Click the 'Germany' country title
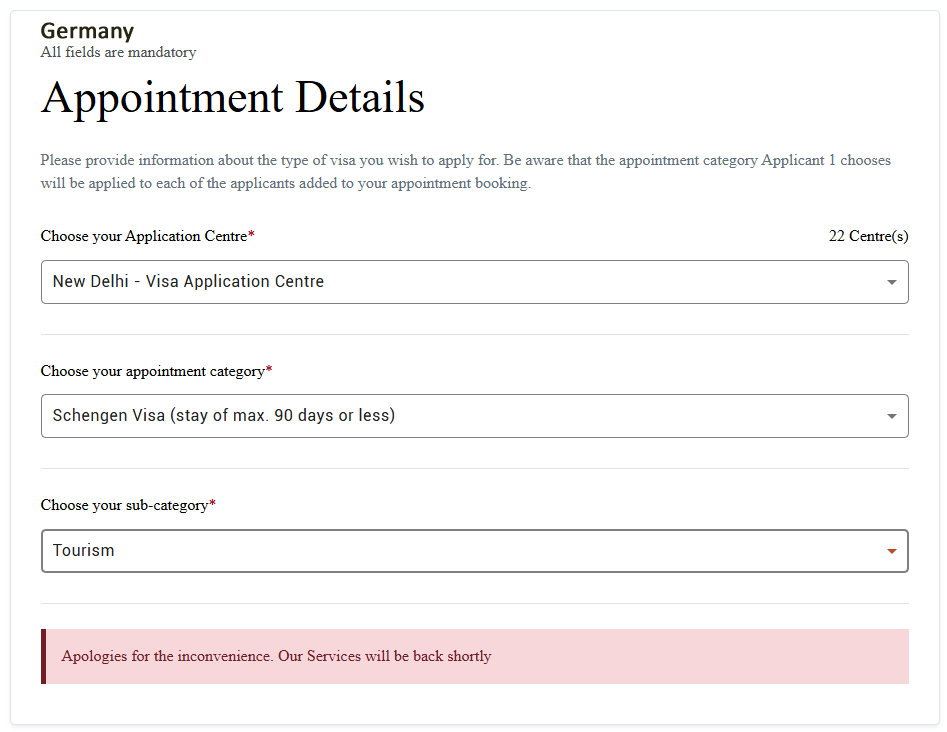947x732 pixels. pyautogui.click(x=88, y=31)
